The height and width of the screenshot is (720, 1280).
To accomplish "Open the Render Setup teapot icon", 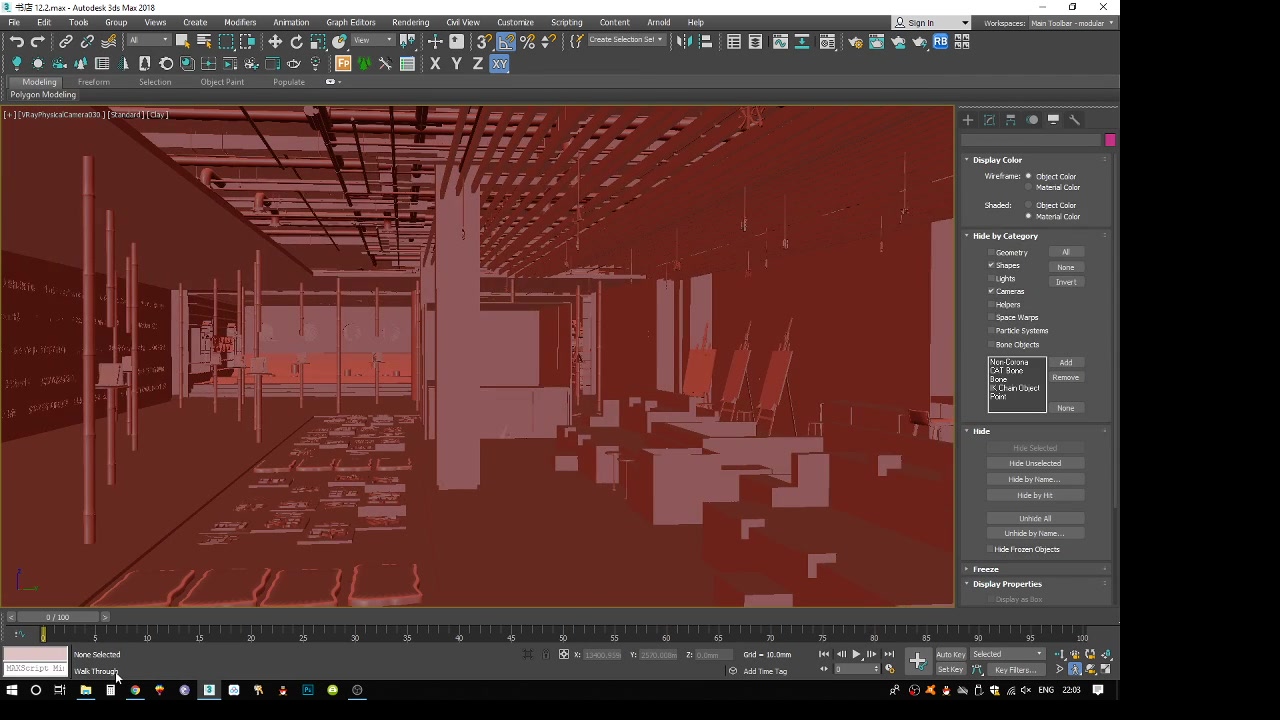I will pyautogui.click(x=855, y=42).
